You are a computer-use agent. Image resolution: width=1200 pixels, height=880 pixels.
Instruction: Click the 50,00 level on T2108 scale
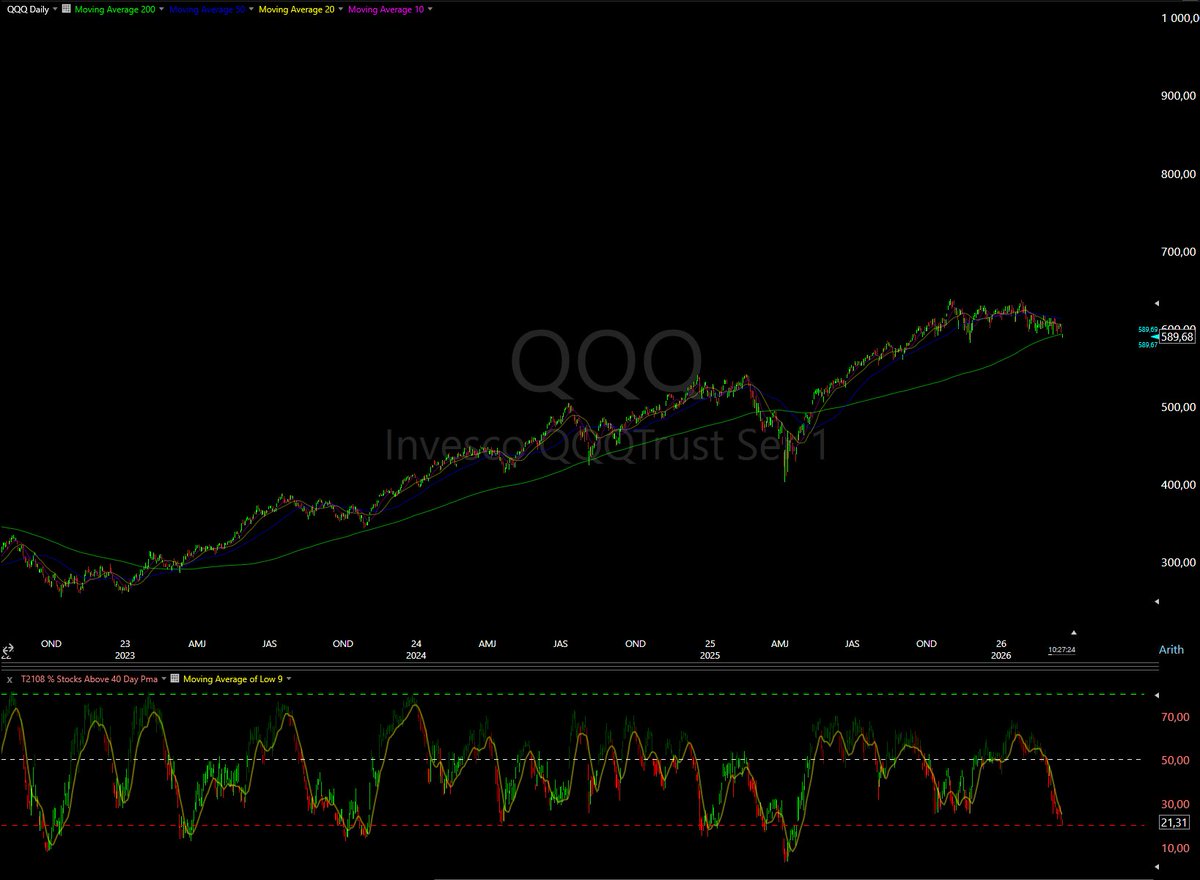pos(1175,760)
